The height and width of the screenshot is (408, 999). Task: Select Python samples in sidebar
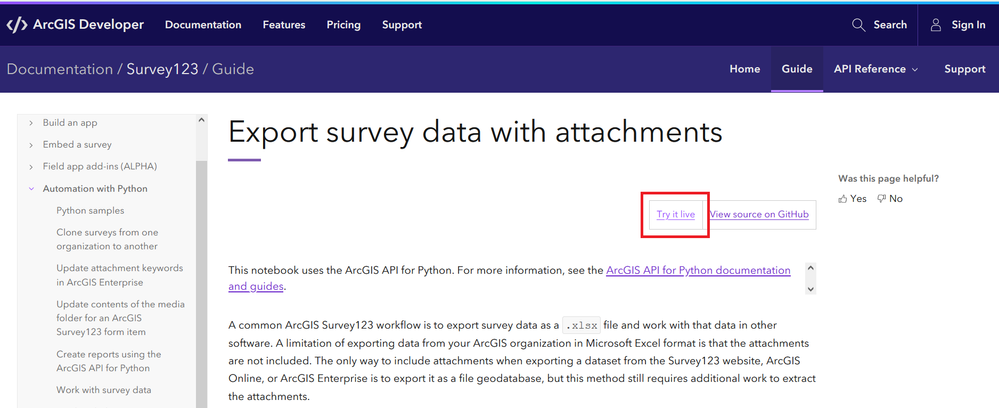click(90, 211)
